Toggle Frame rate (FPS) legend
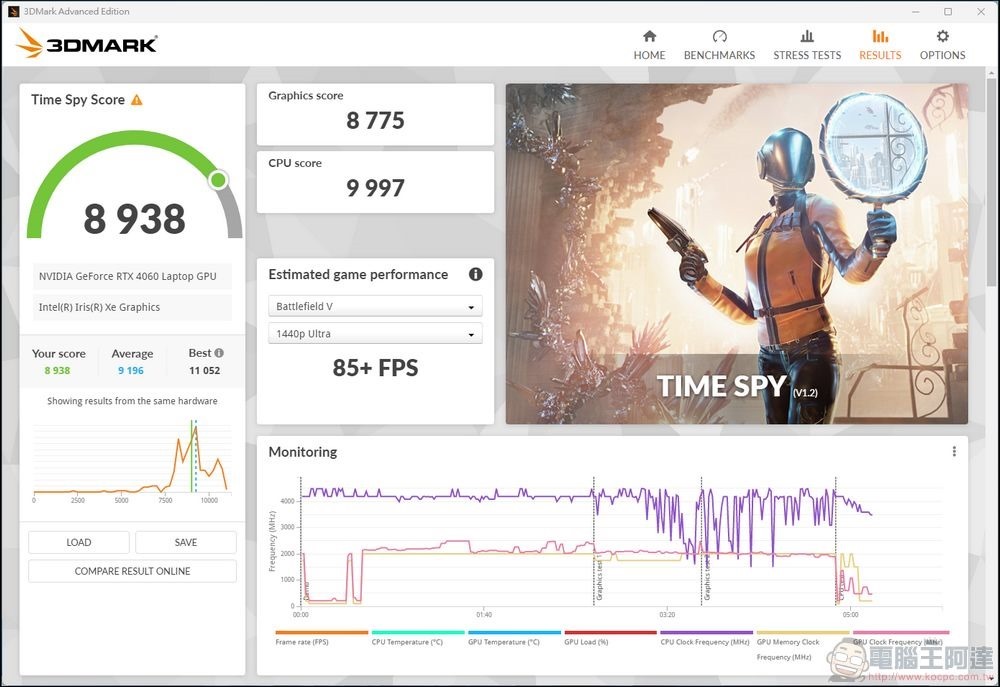Viewport: 1000px width, 687px height. (321, 638)
